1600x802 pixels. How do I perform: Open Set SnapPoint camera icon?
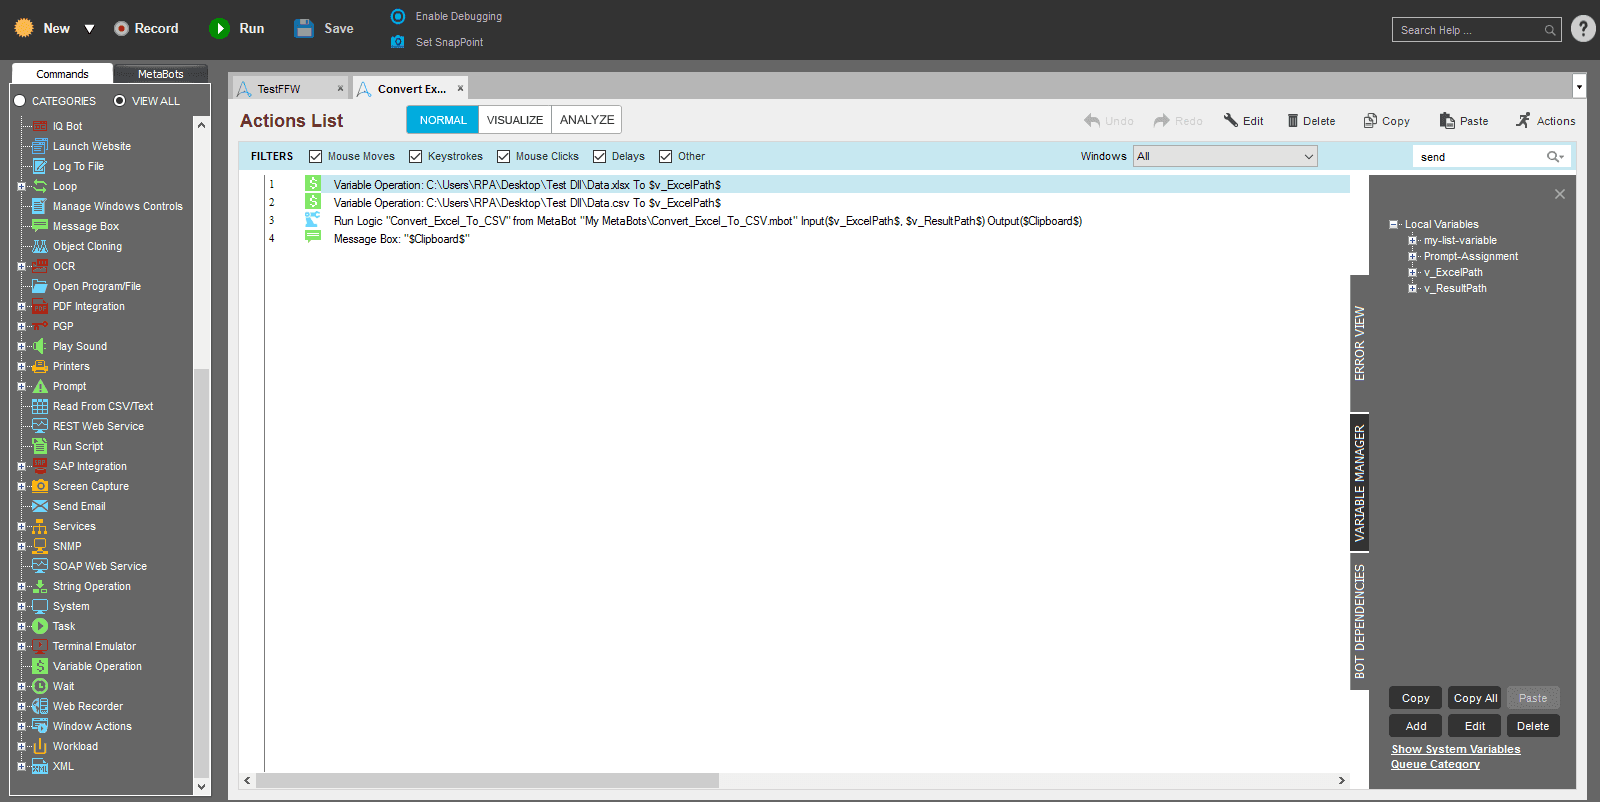[x=398, y=42]
